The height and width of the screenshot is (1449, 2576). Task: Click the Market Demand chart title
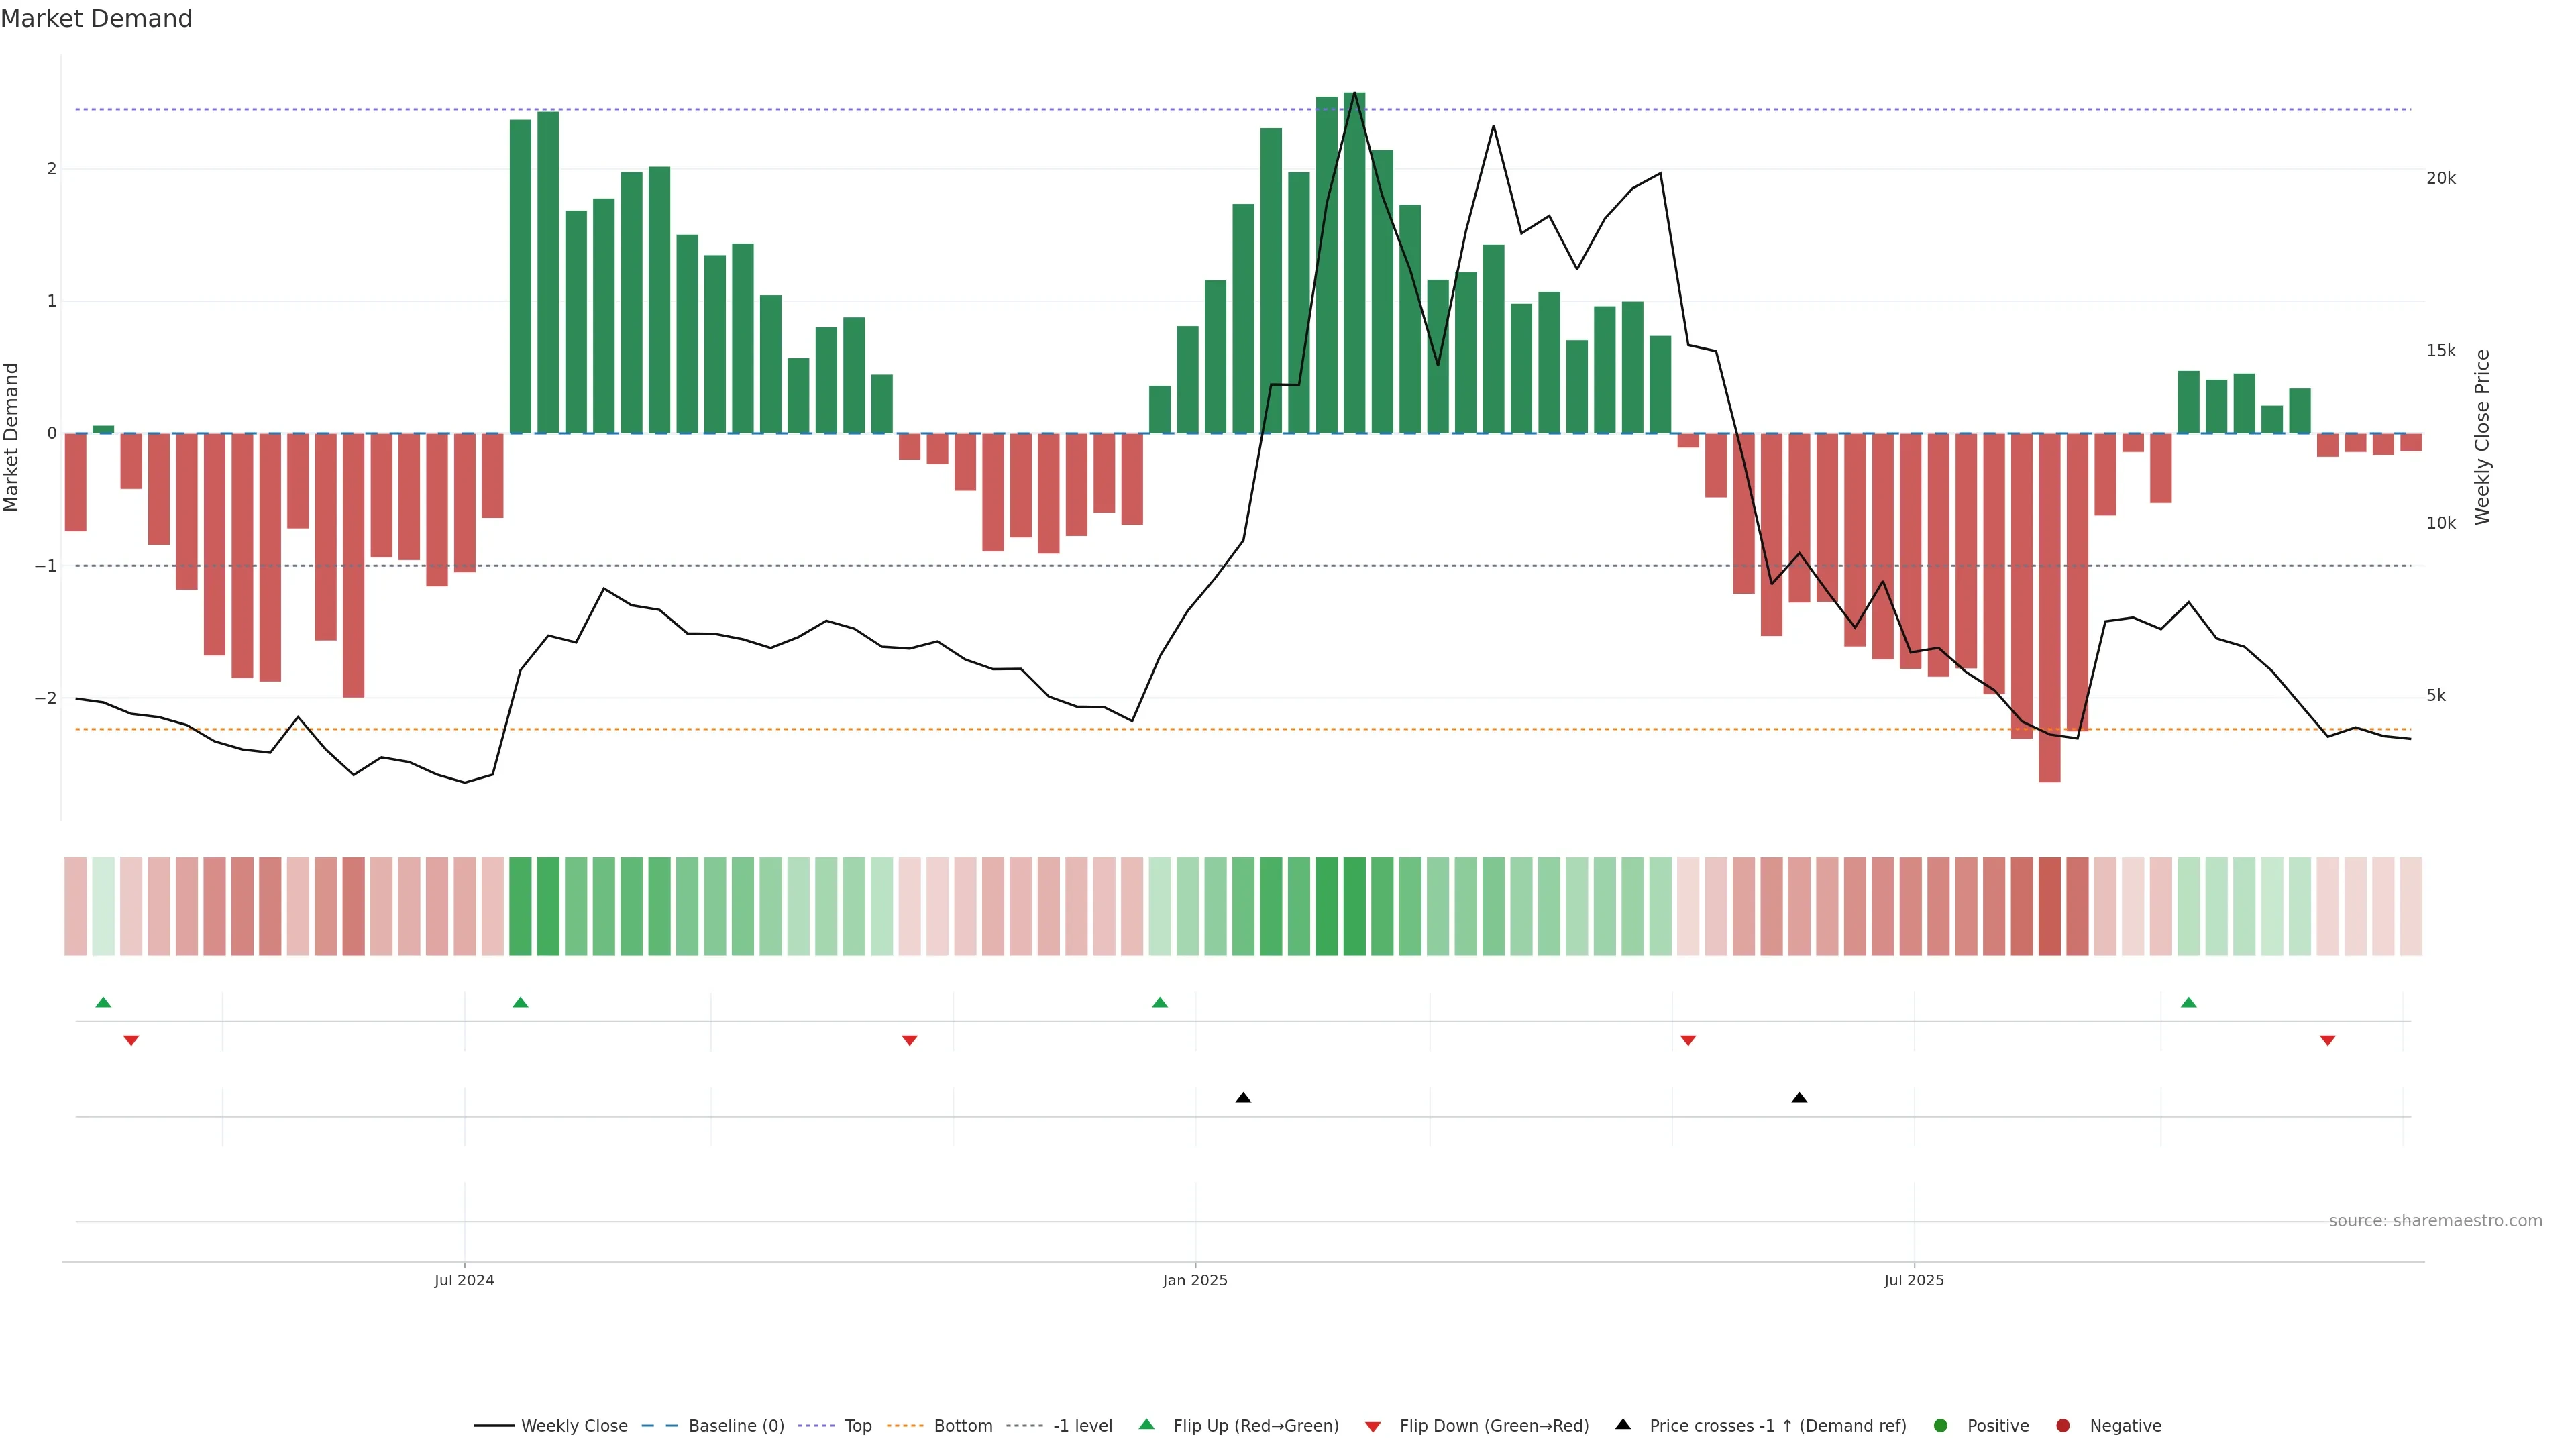[96, 19]
